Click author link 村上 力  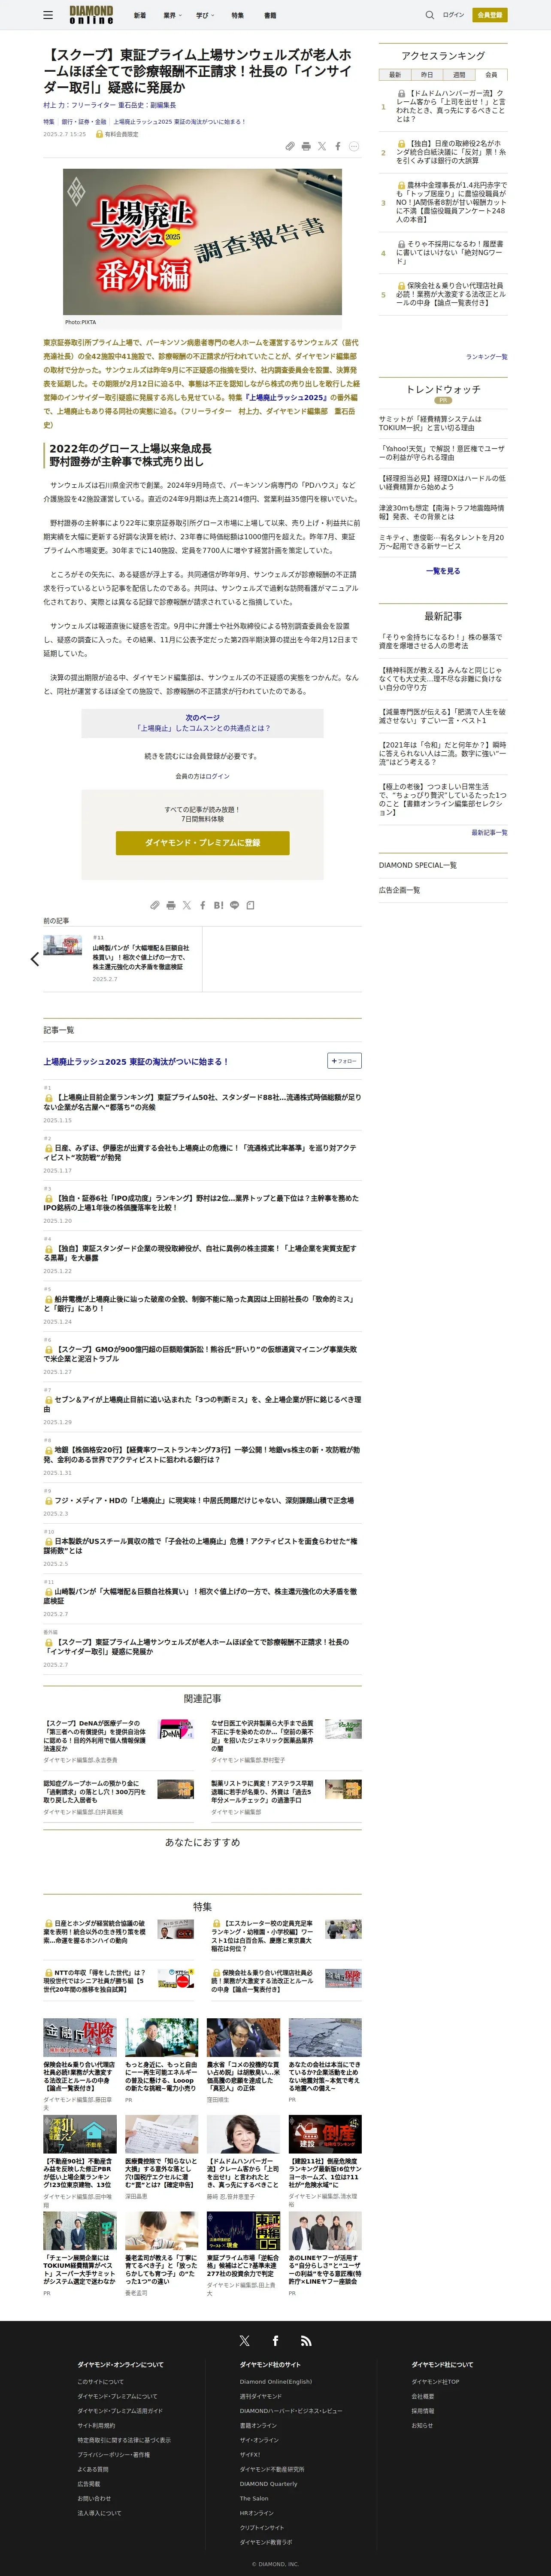tap(54, 105)
